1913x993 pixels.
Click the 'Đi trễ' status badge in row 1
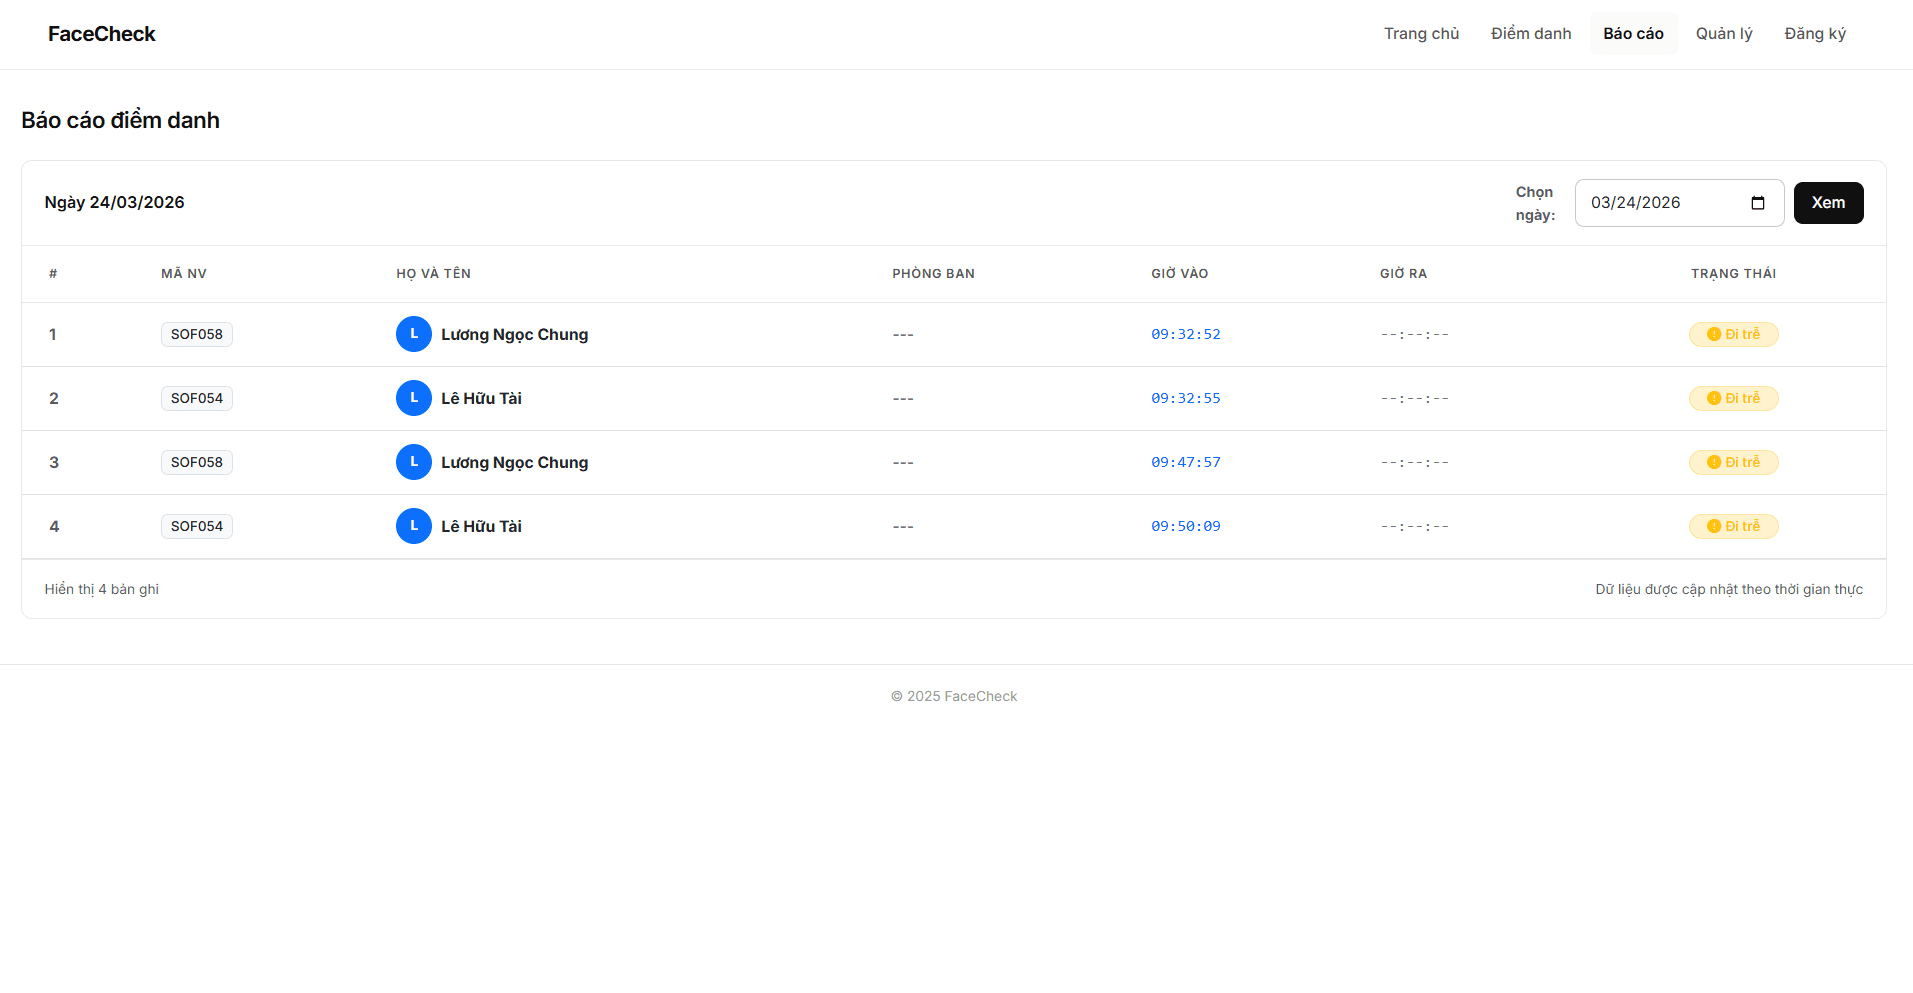pyautogui.click(x=1733, y=334)
